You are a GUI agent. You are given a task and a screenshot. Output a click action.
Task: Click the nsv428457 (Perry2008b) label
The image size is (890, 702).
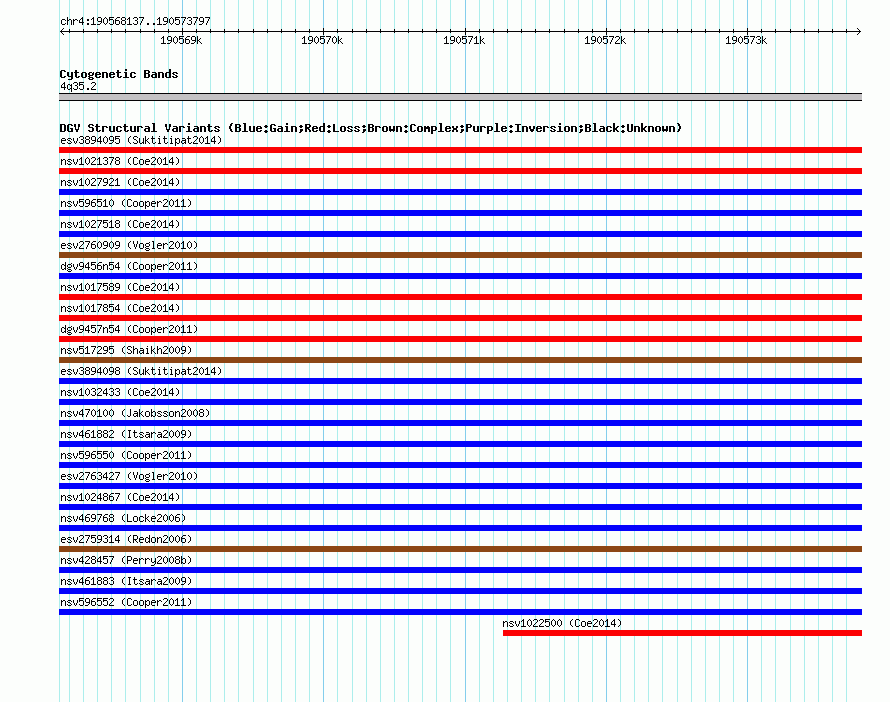[x=126, y=560]
